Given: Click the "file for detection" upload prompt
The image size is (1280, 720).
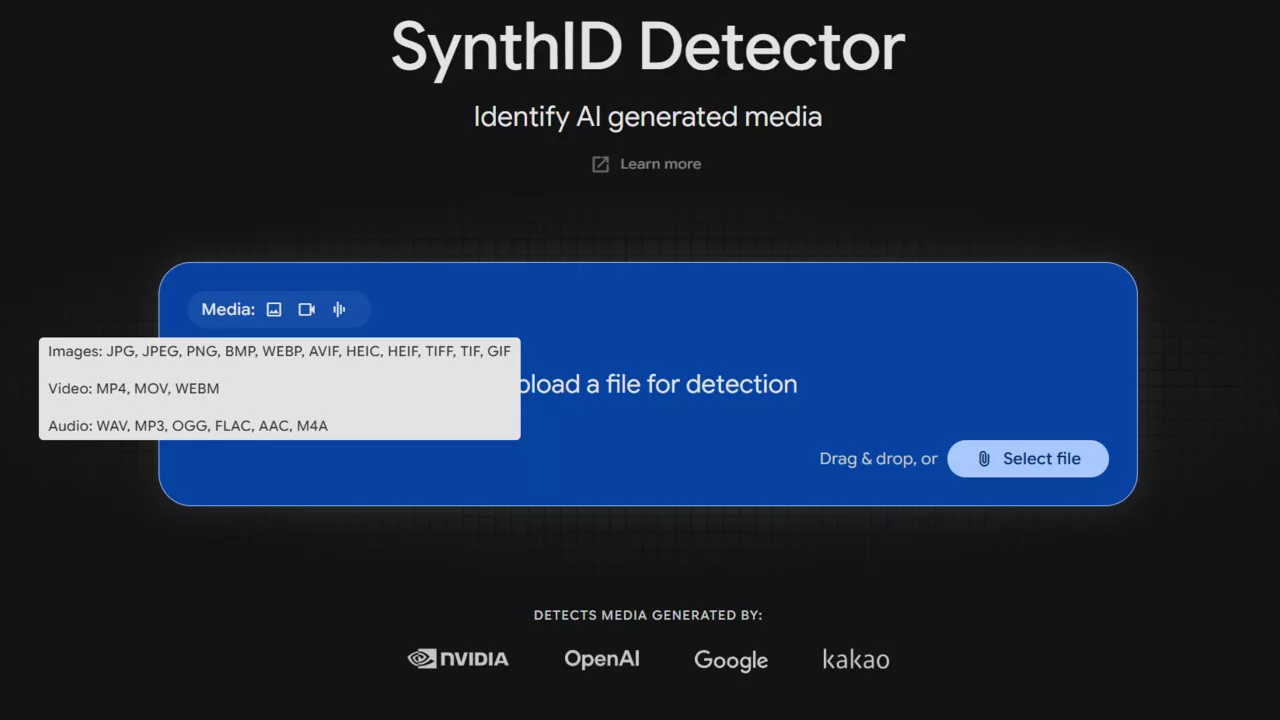Looking at the screenshot, I should click(702, 384).
